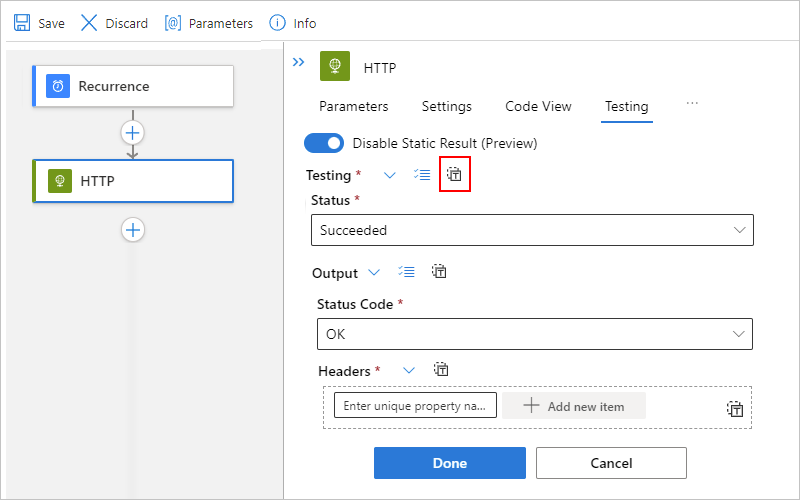
Task: Add a step below HTTP action
Action: (x=133, y=230)
